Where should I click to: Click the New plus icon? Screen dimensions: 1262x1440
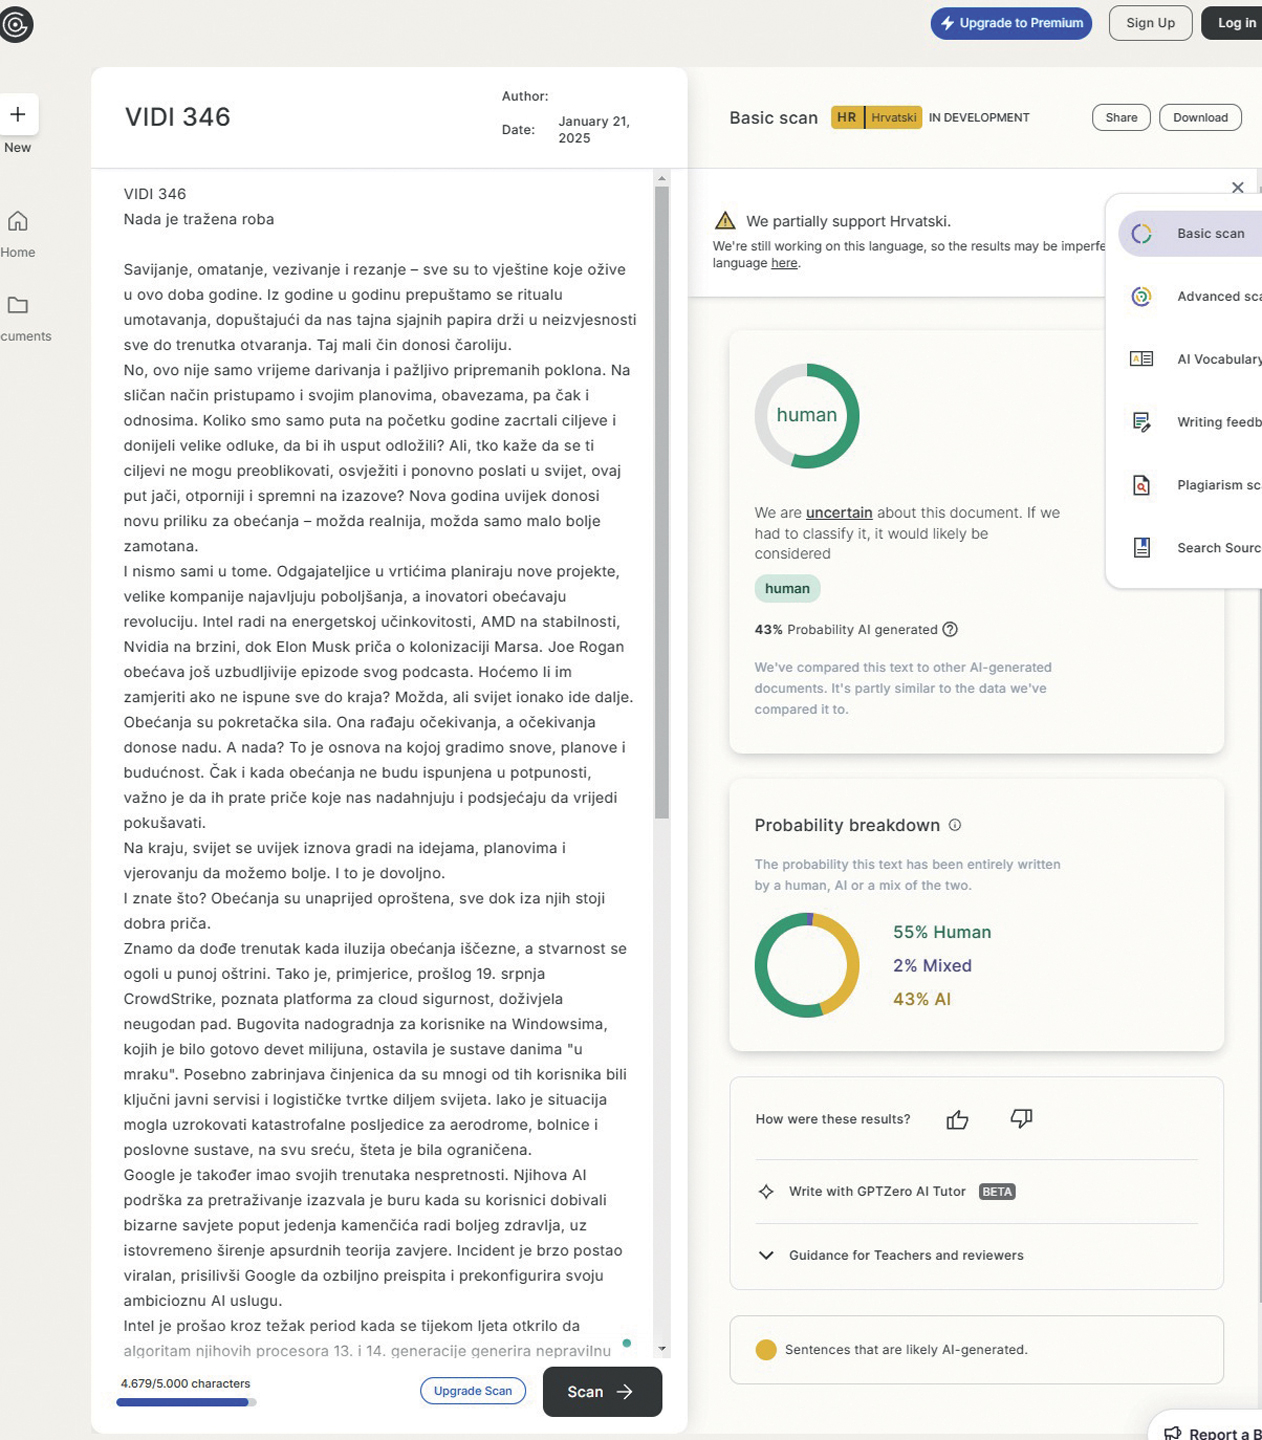(x=18, y=115)
